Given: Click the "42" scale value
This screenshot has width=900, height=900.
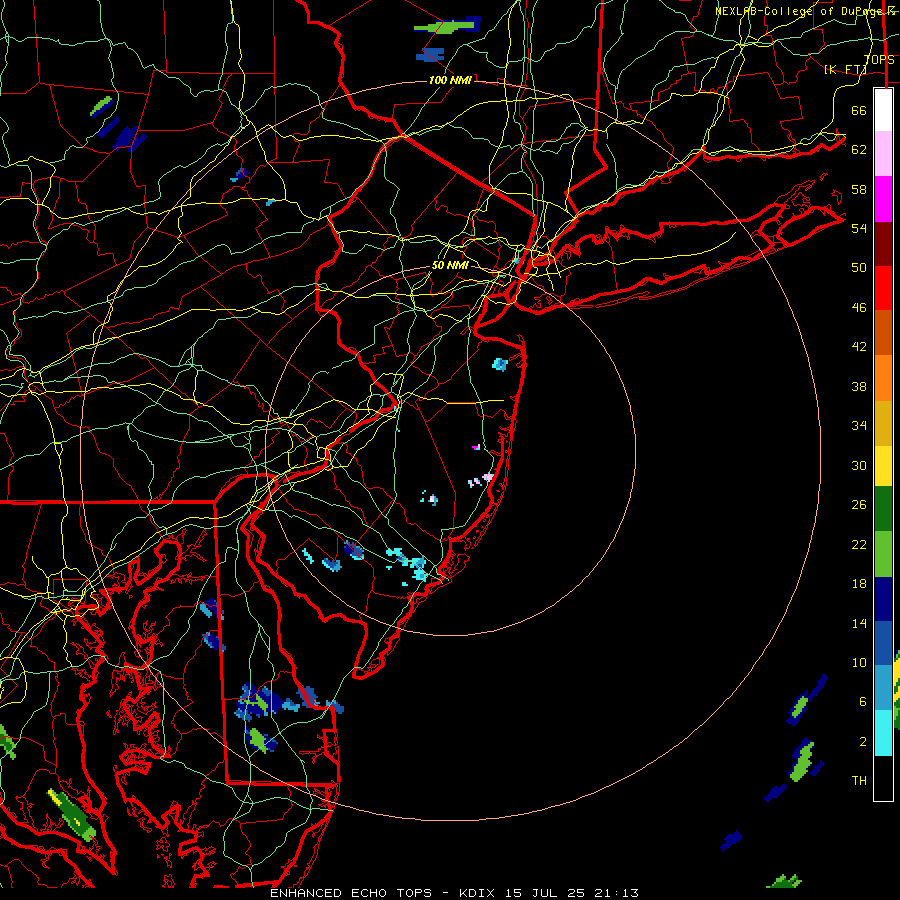Looking at the screenshot, I should 859,346.
